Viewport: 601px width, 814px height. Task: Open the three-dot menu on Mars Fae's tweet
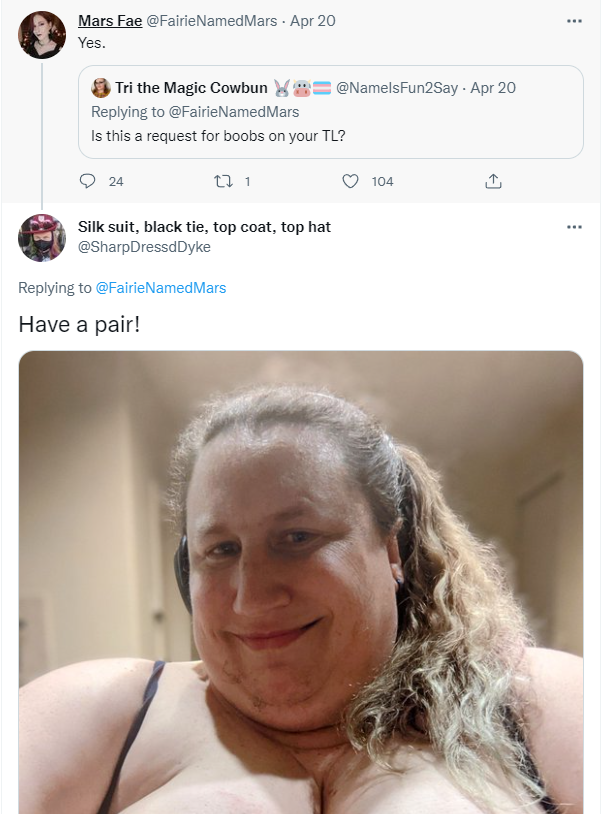[x=574, y=21]
